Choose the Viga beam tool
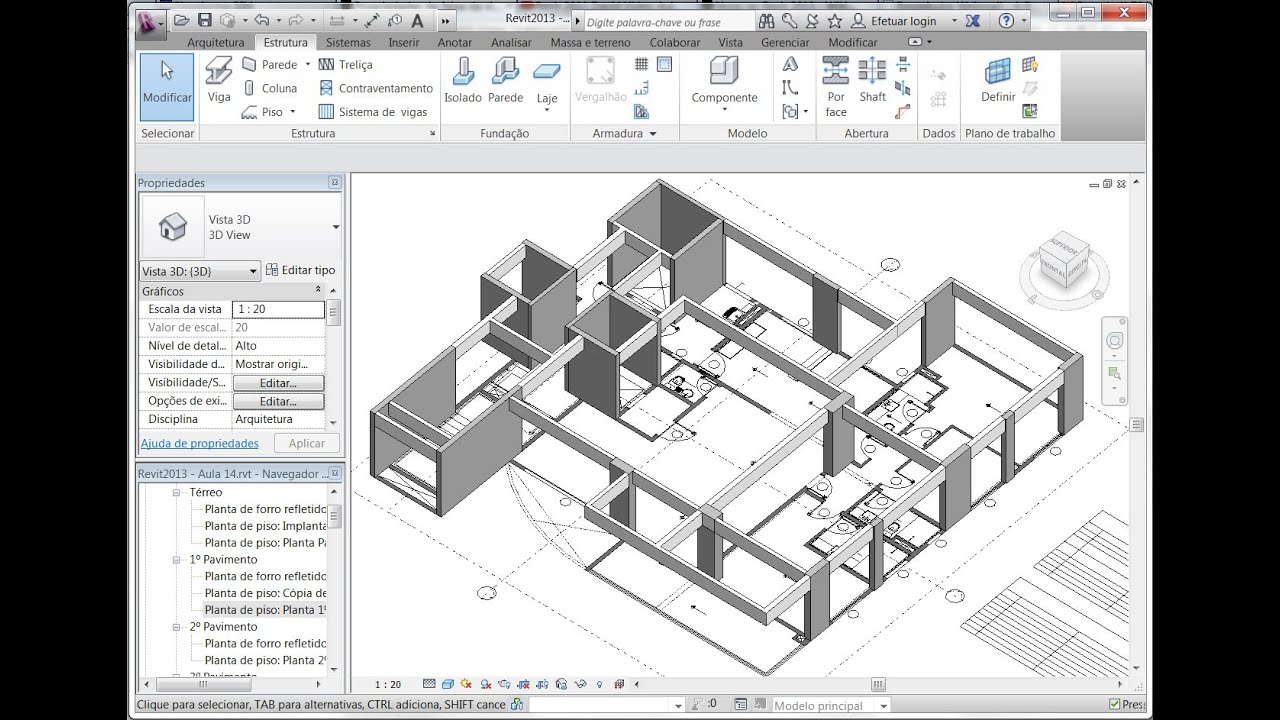This screenshot has width=1280, height=720. pyautogui.click(x=219, y=80)
